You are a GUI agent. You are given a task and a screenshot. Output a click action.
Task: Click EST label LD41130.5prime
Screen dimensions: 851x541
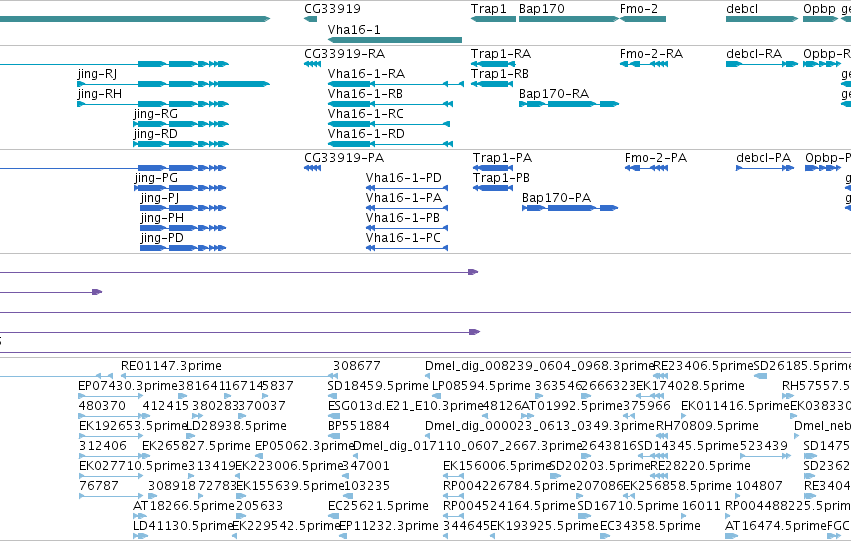click(x=183, y=527)
